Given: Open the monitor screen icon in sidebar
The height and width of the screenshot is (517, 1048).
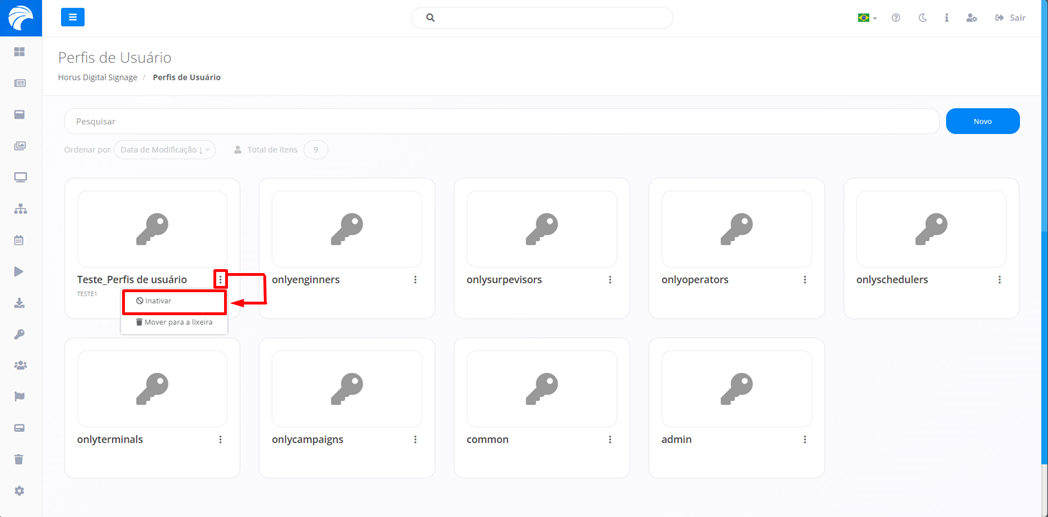Looking at the screenshot, I should pyautogui.click(x=20, y=177).
